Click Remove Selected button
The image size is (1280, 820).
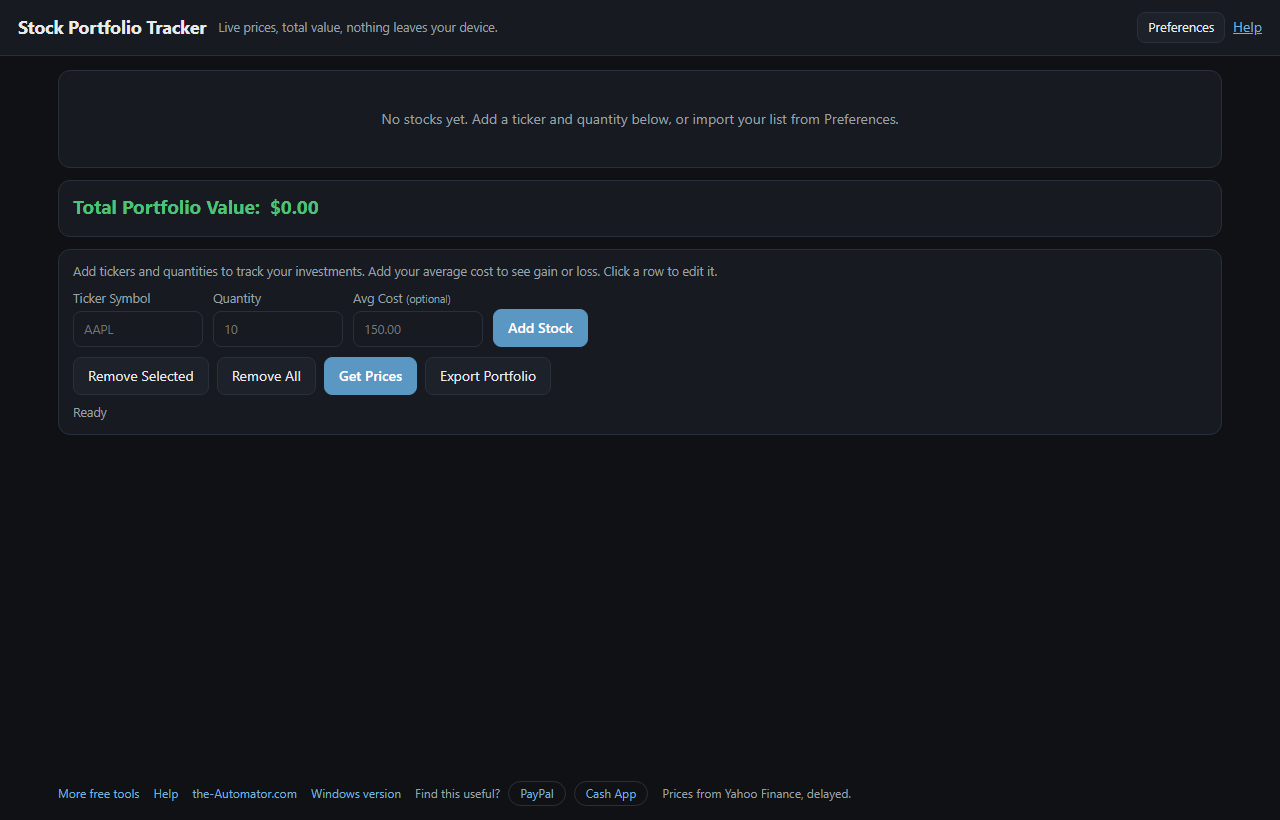click(x=141, y=376)
